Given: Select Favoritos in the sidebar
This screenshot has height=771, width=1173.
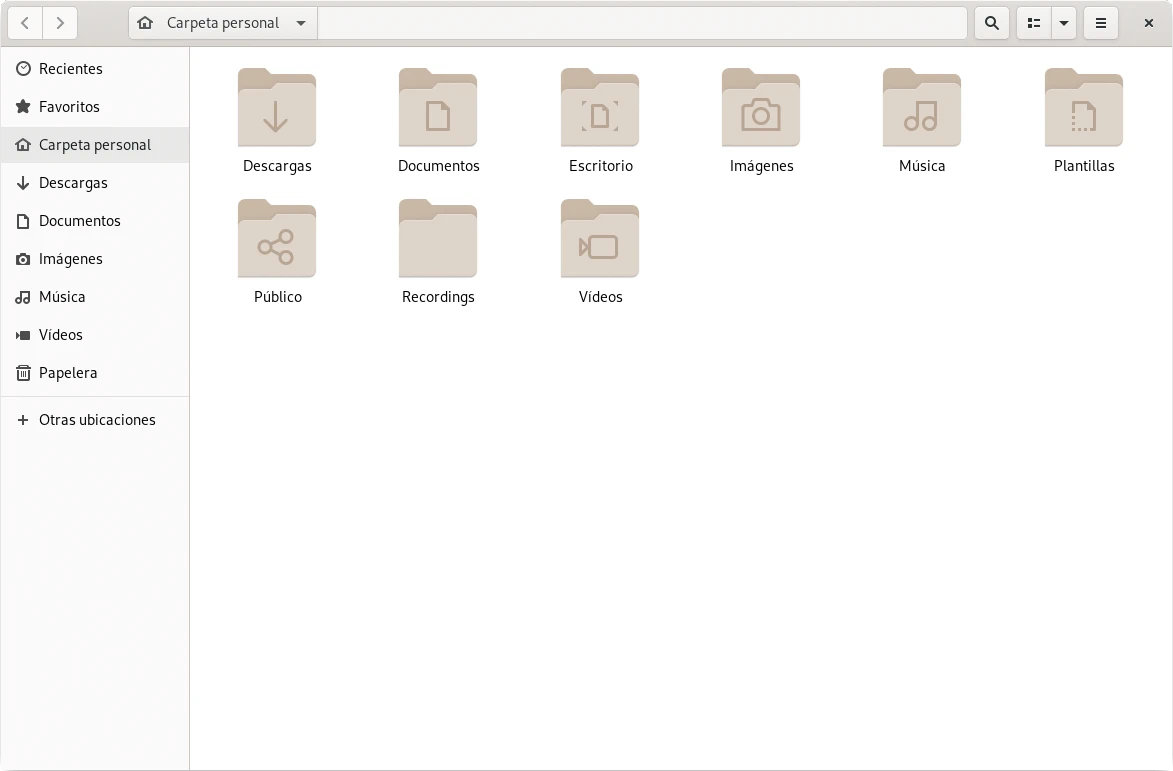Looking at the screenshot, I should [x=69, y=107].
